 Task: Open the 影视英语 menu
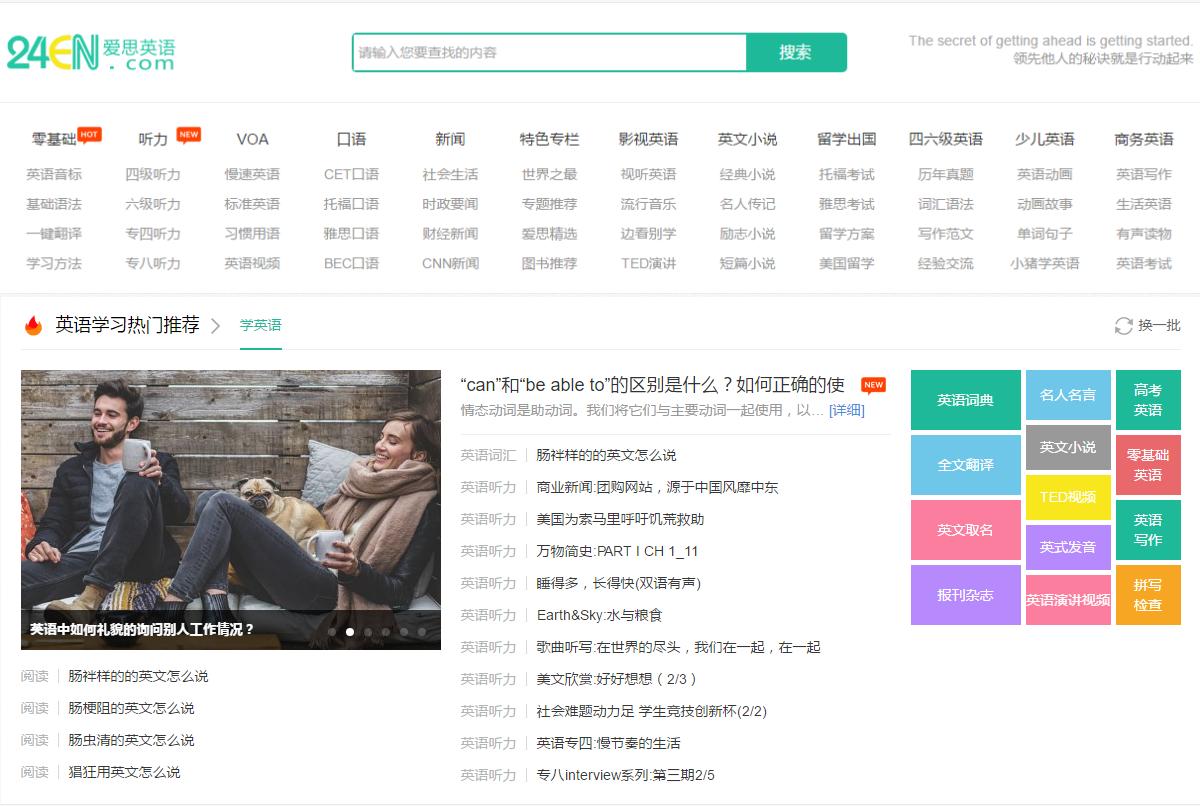648,139
